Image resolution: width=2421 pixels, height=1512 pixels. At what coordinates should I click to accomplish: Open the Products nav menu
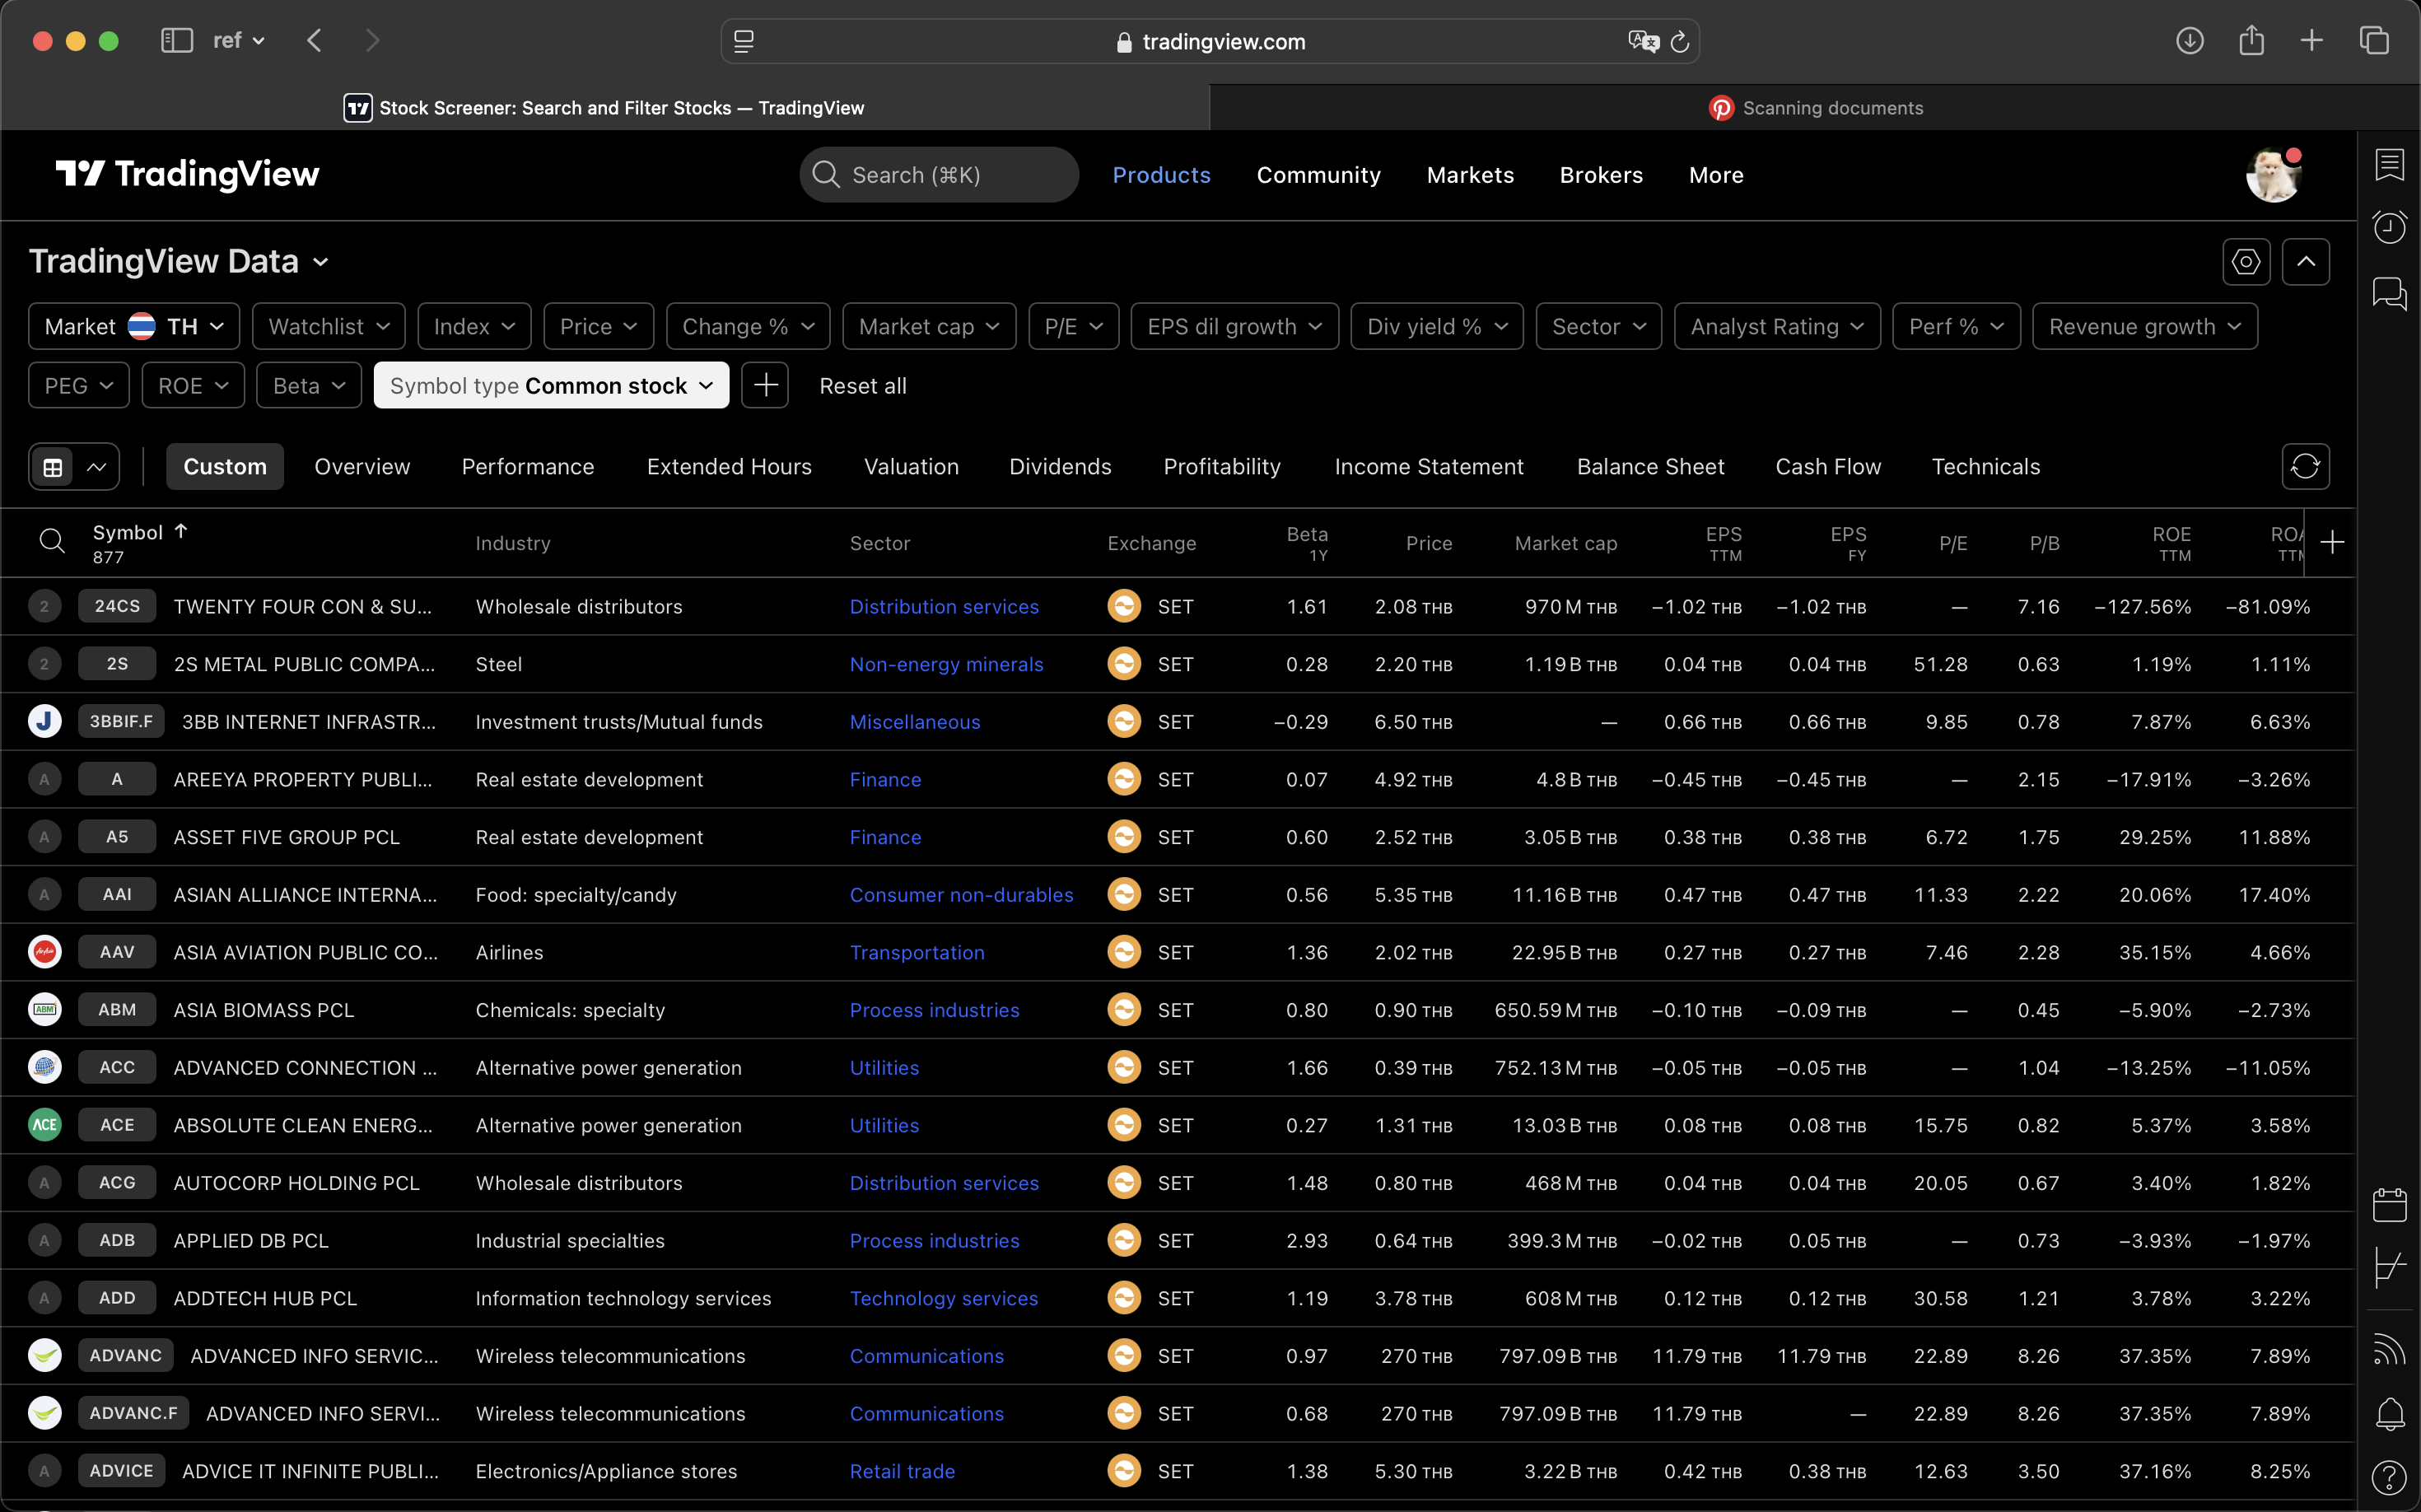pyautogui.click(x=1161, y=175)
